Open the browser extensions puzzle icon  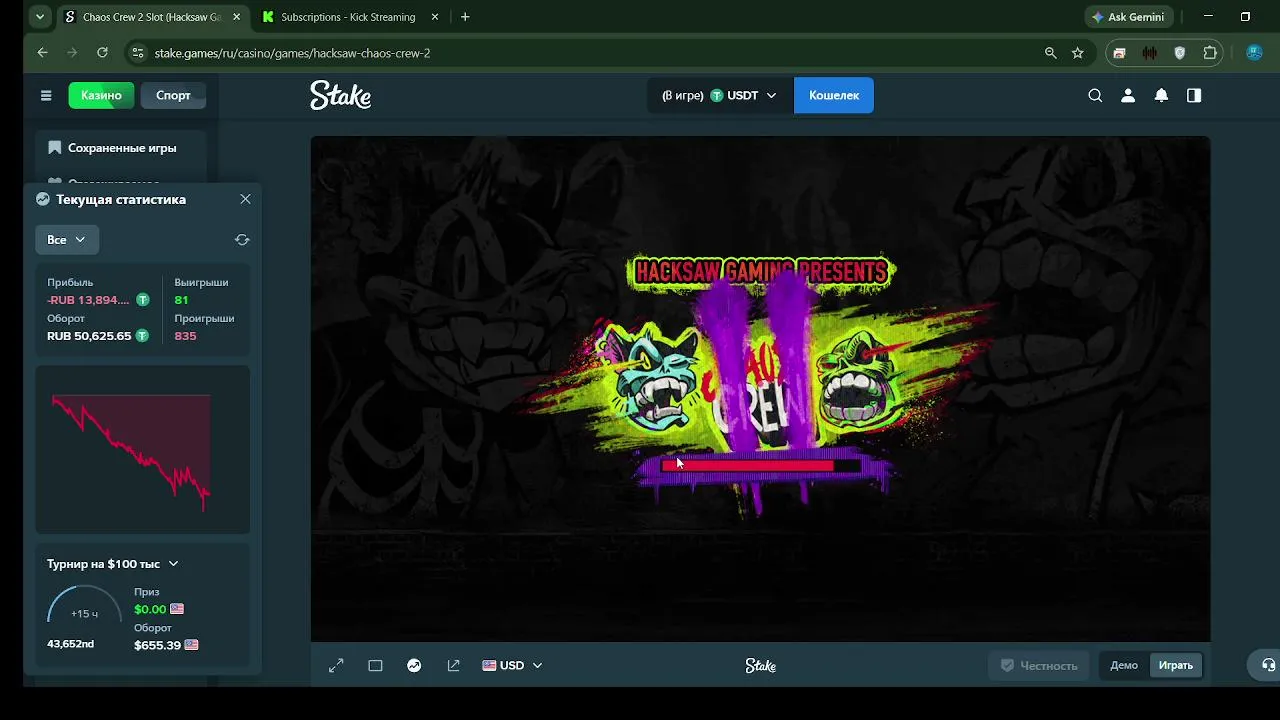1210,53
